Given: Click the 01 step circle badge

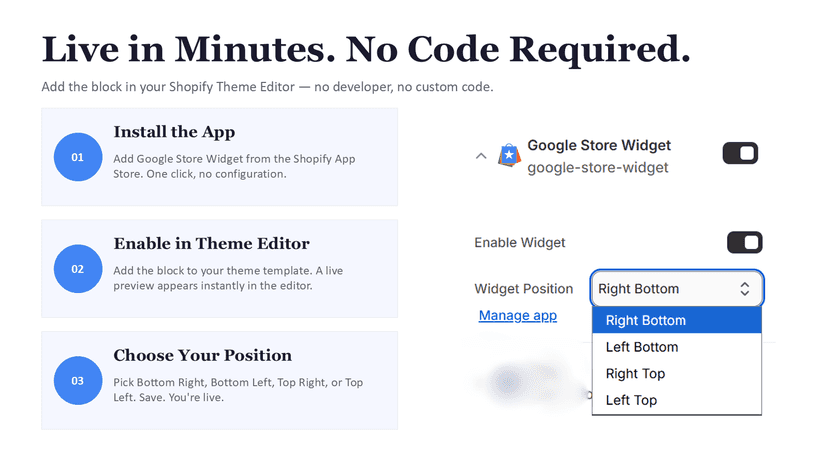Looking at the screenshot, I should 78,157.
